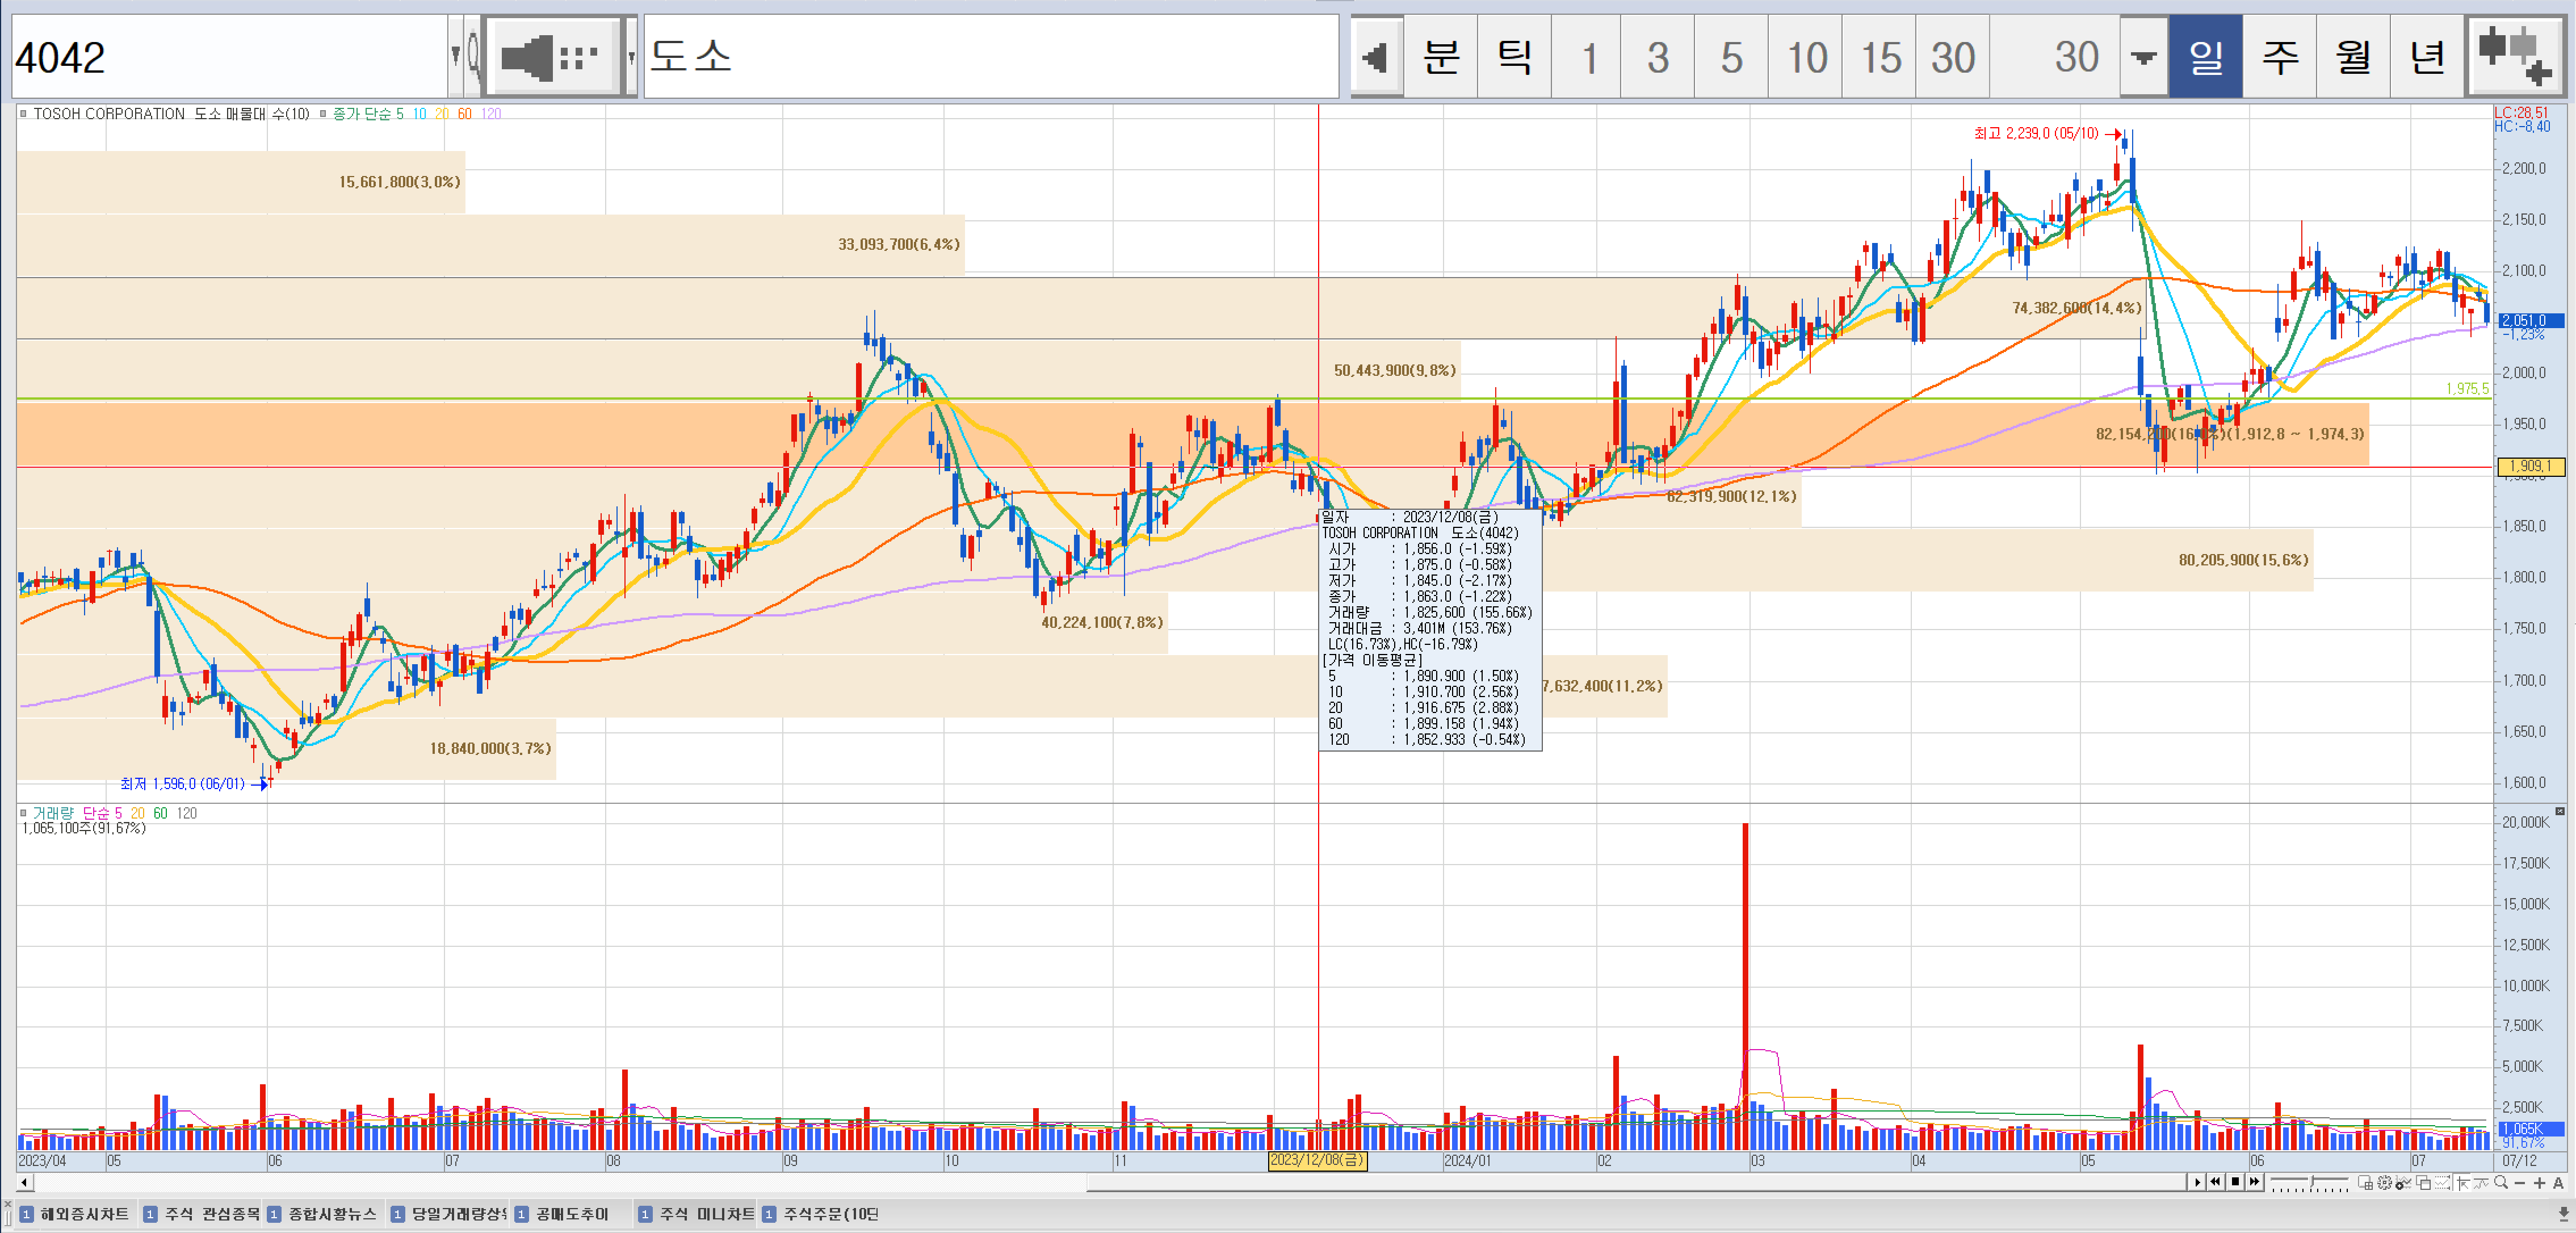
Task: Click the plus zoom-in icon
Action: 2539,1183
